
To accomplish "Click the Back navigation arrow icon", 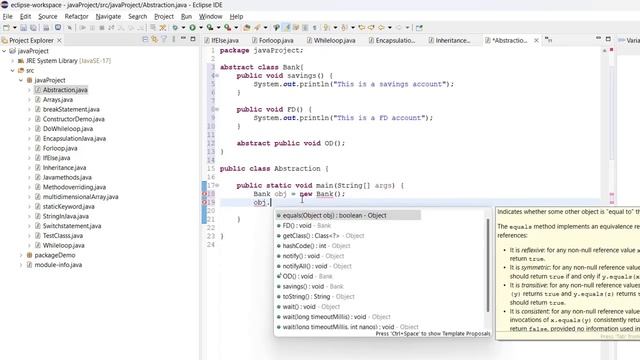I will (381, 28).
